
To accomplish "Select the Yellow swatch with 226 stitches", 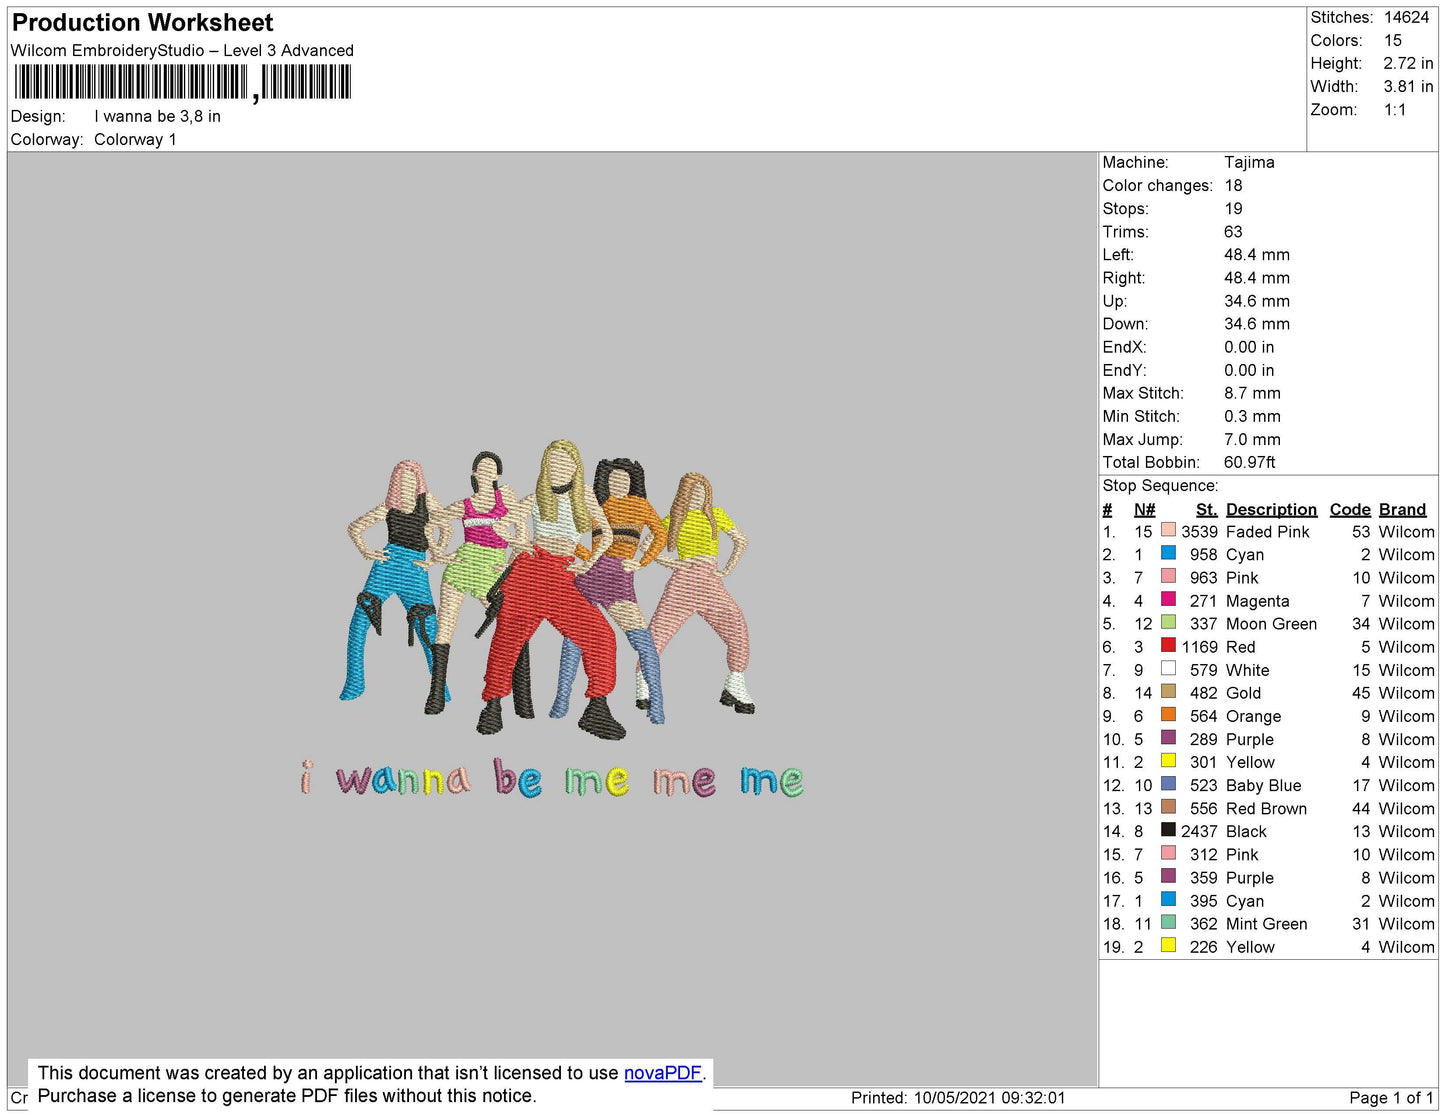I will tap(1168, 944).
